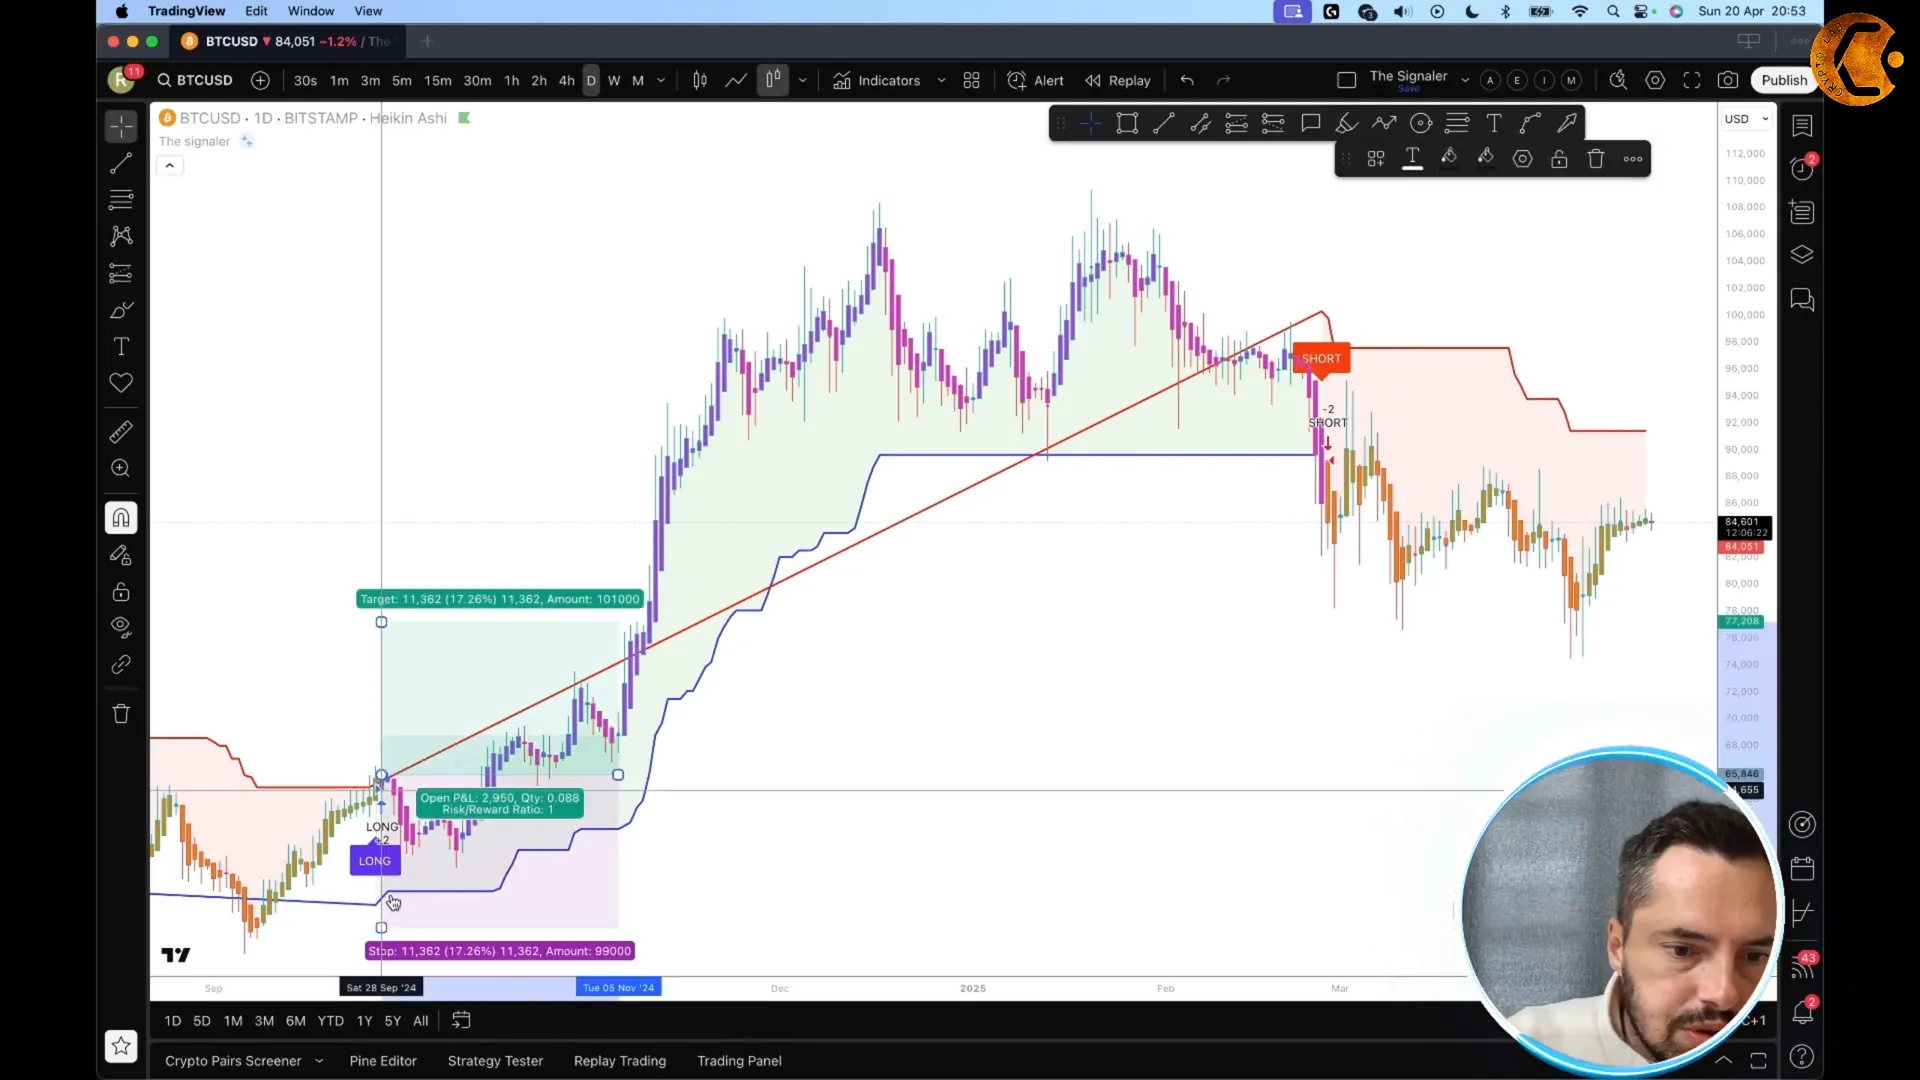This screenshot has width=1920, height=1080.
Task: Toggle hide all drawings eye icon
Action: tap(121, 628)
